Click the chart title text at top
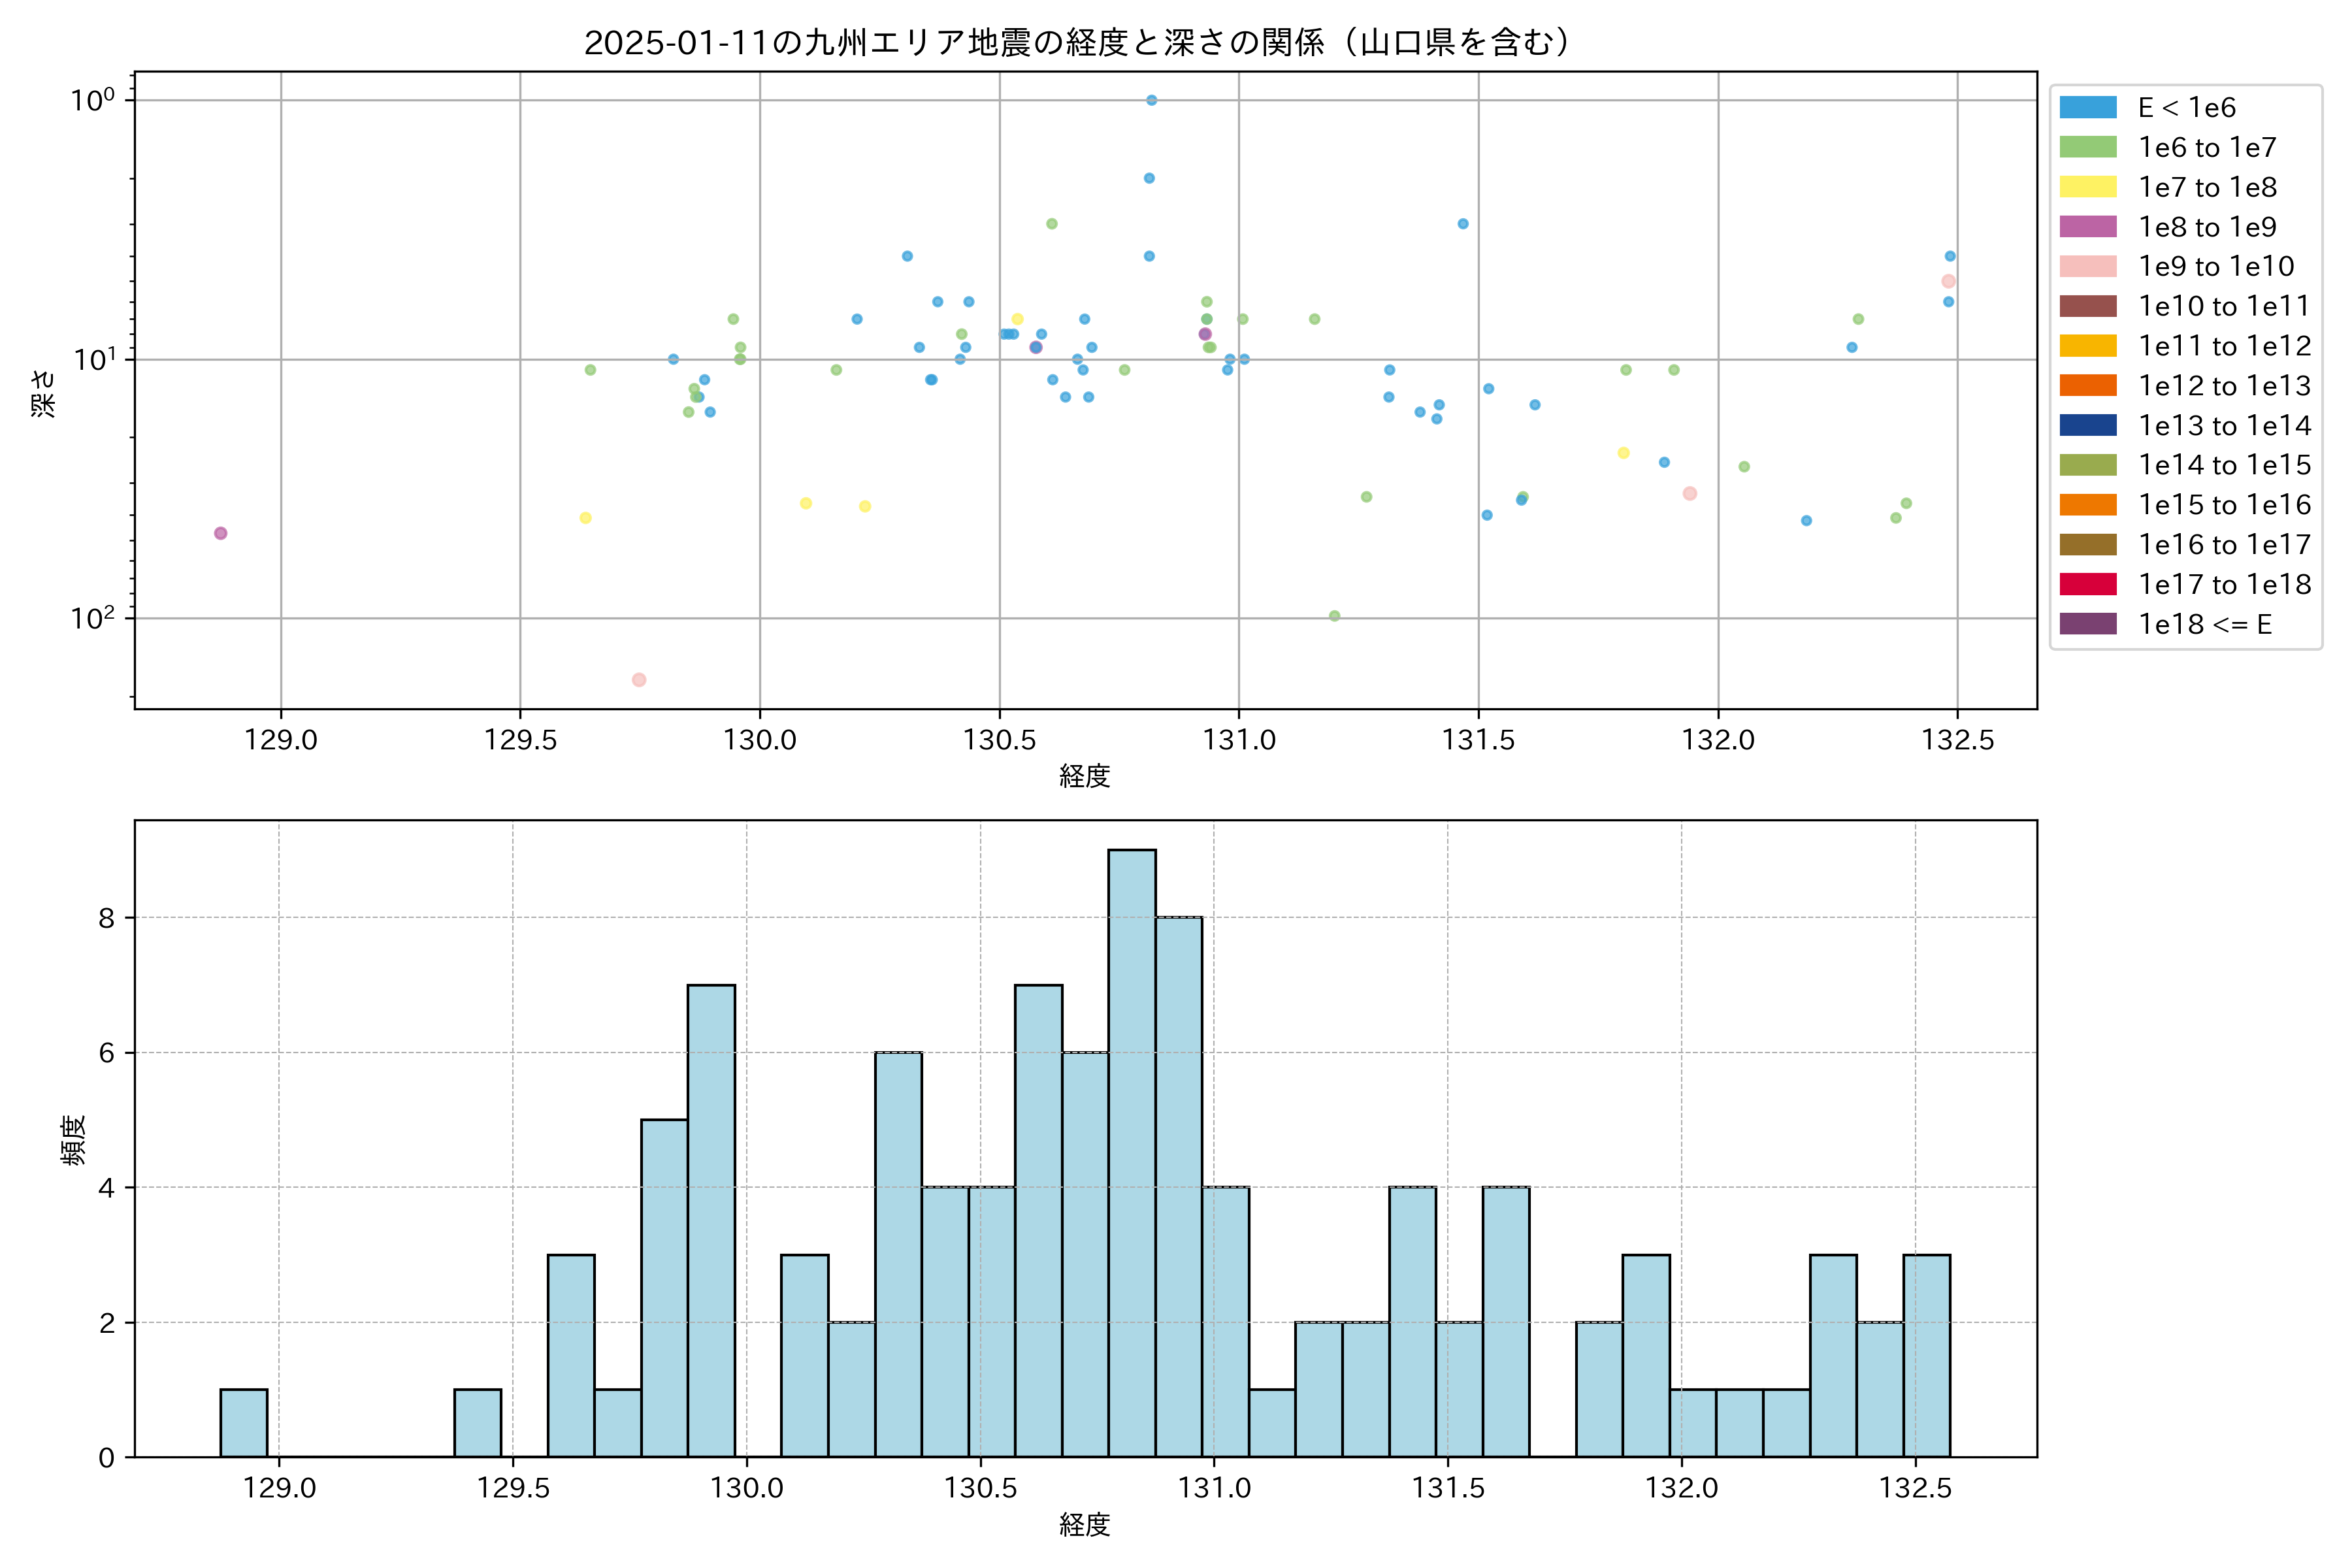Viewport: 2352px width, 1568px height. pos(1080,42)
